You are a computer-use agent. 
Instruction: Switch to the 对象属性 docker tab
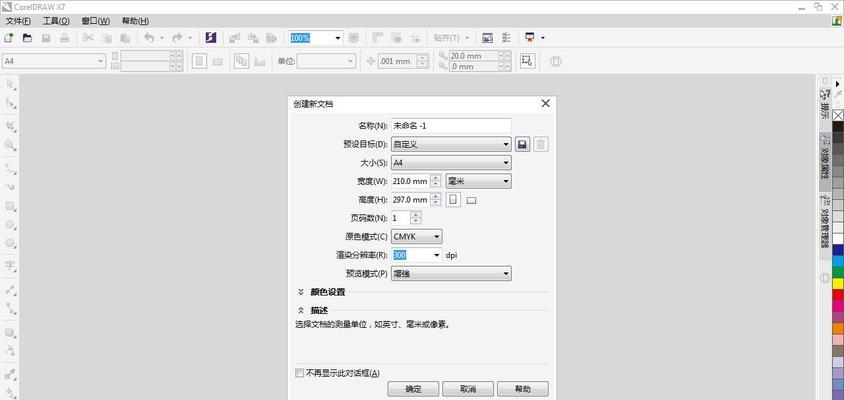(x=825, y=162)
